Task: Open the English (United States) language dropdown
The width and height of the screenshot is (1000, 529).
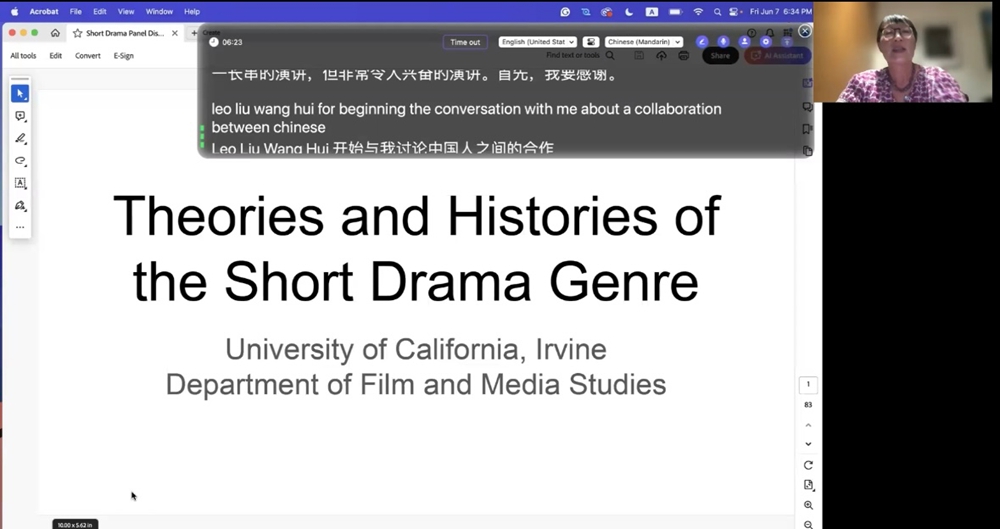Action: (538, 42)
